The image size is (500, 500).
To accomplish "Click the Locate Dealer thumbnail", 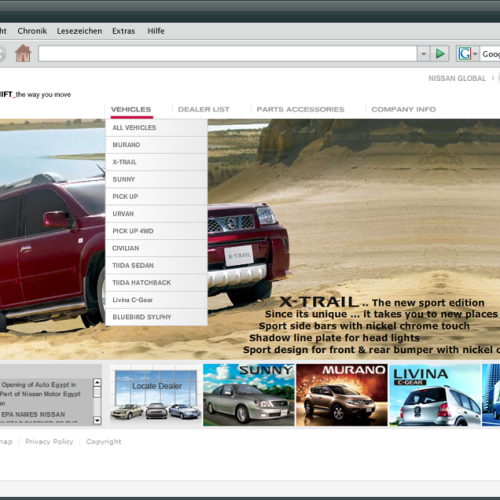I will [156, 395].
